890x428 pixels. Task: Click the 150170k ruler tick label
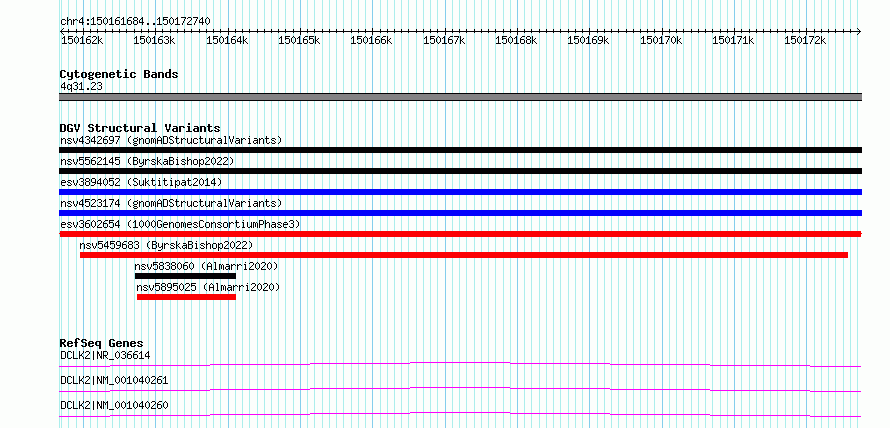[662, 41]
